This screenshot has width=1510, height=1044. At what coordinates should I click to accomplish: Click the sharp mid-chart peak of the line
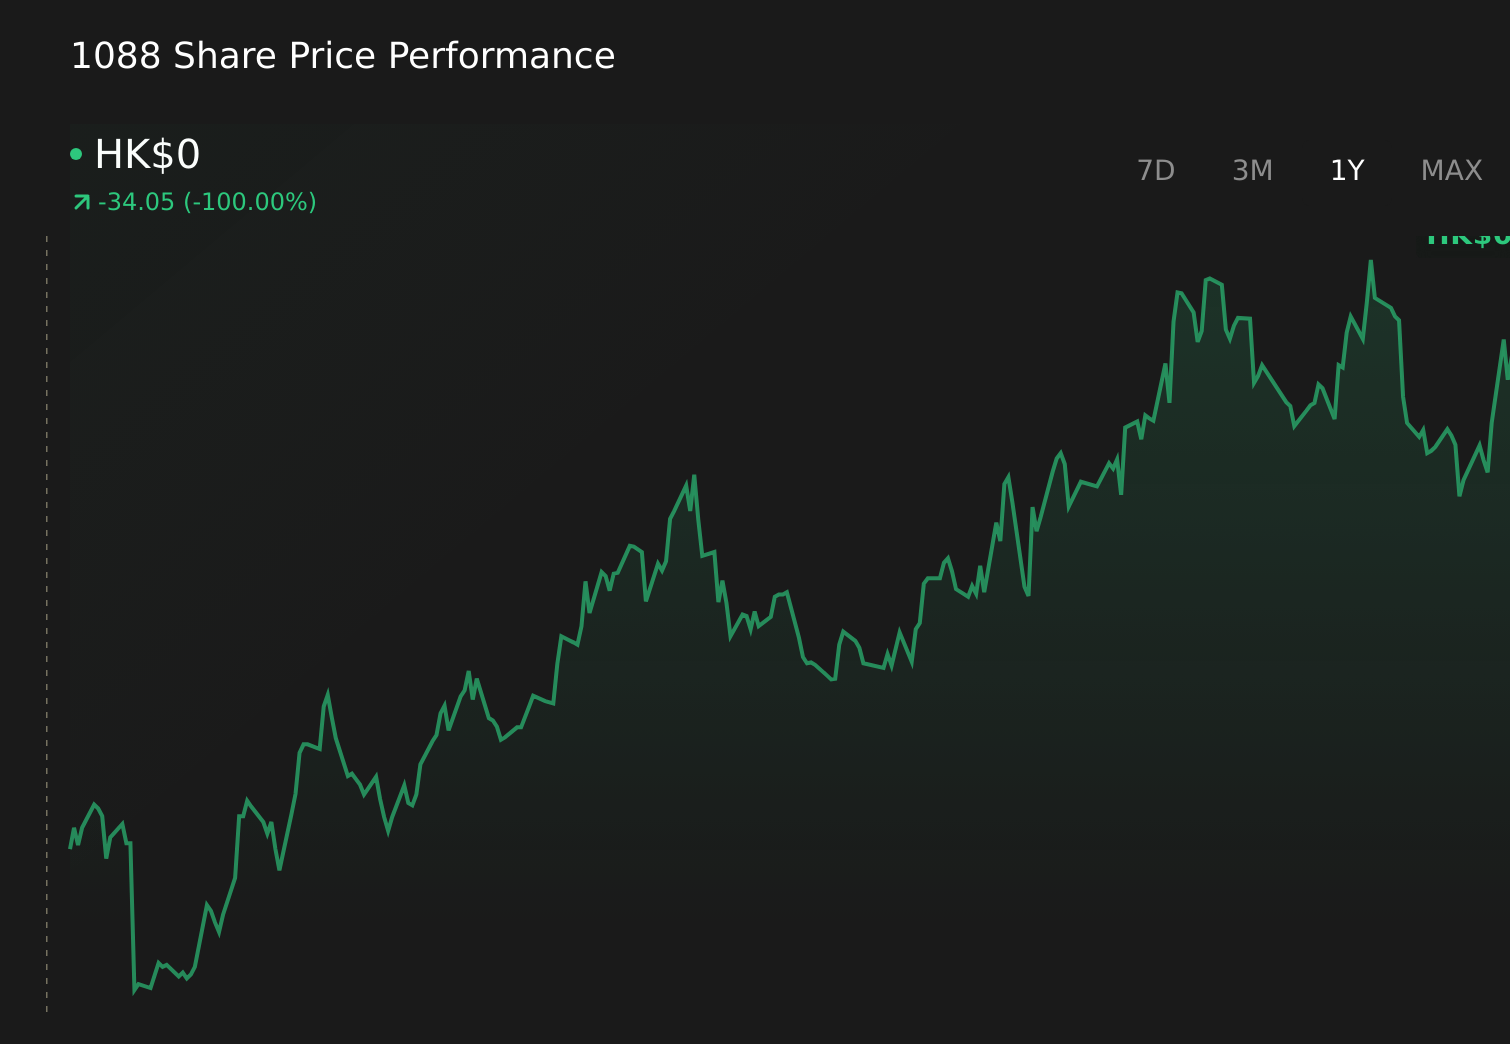[x=693, y=477]
